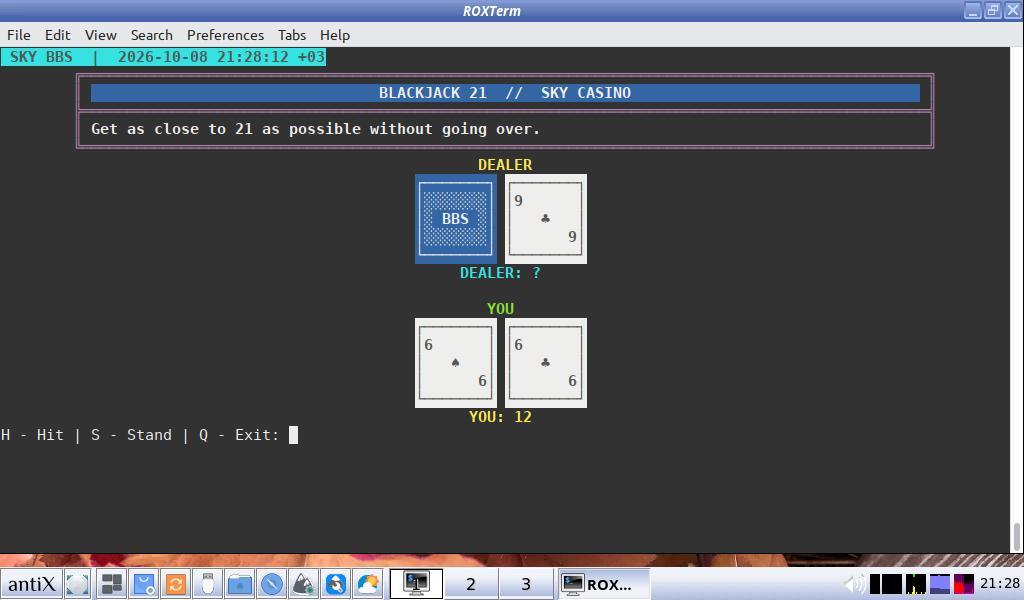Switch to workspace 2
The height and width of the screenshot is (600, 1024).
[471, 584]
